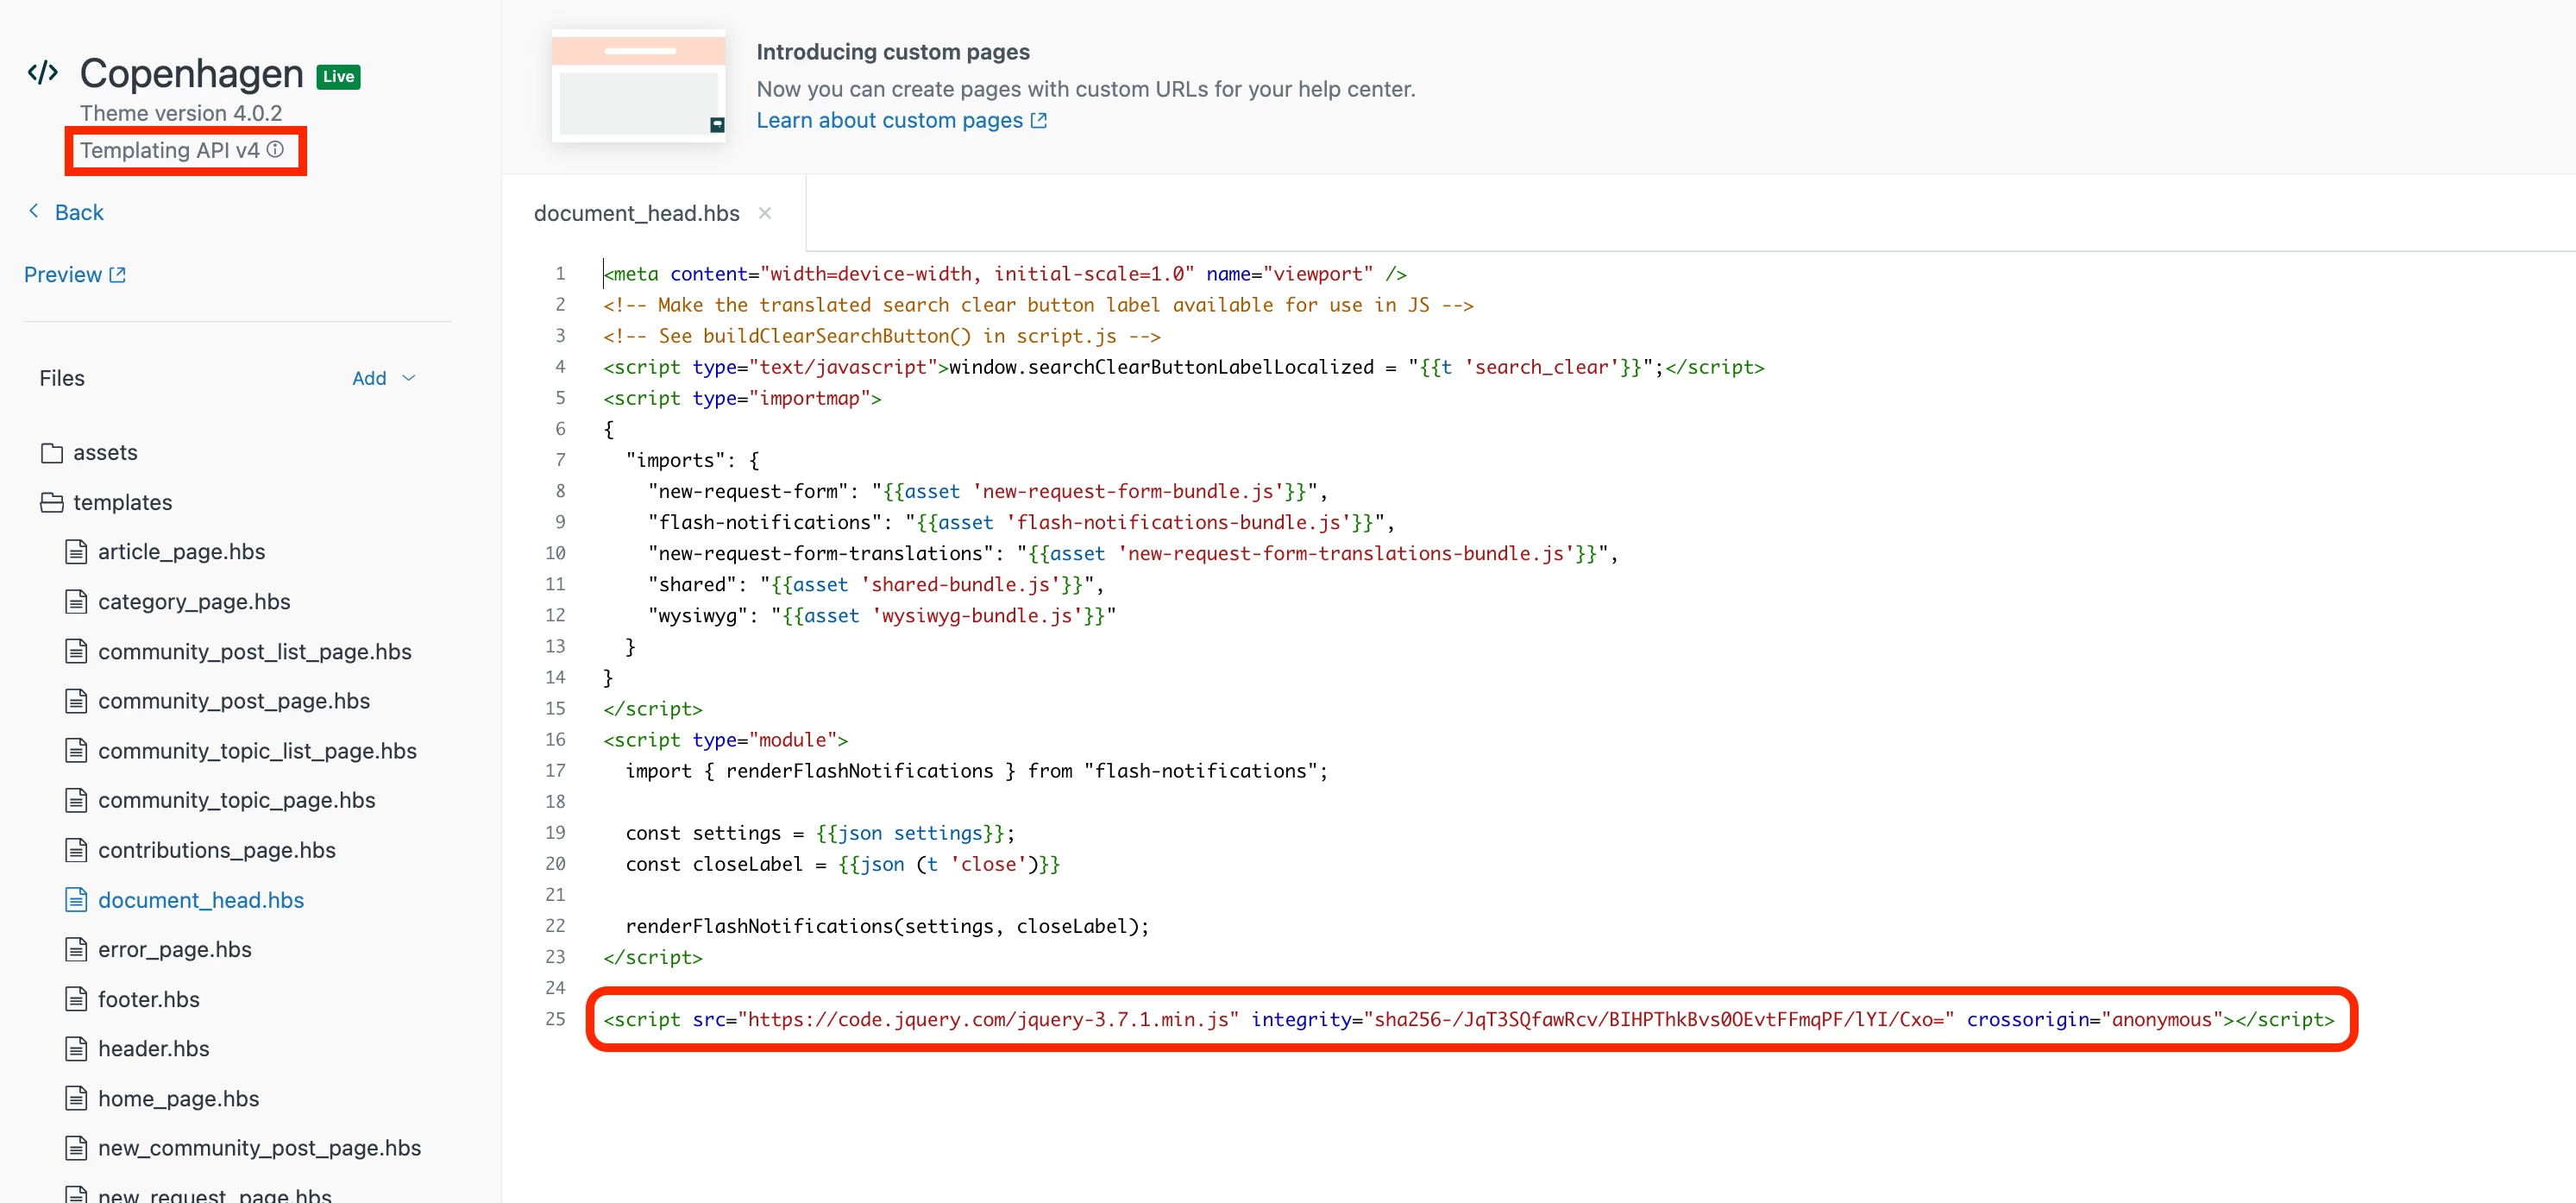Click the file icon for article_page.hbs

(x=76, y=552)
